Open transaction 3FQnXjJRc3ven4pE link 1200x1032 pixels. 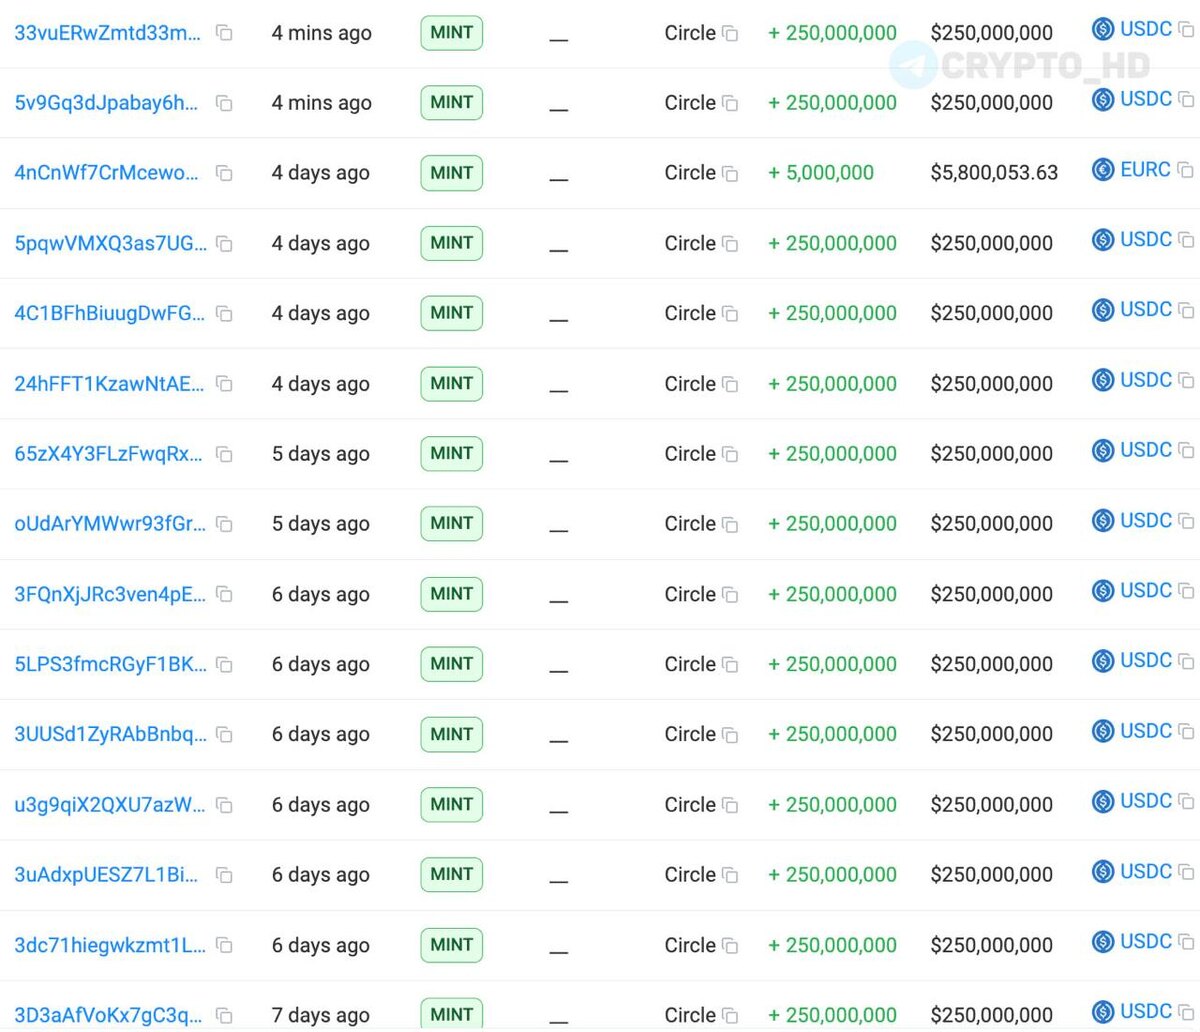[109, 594]
